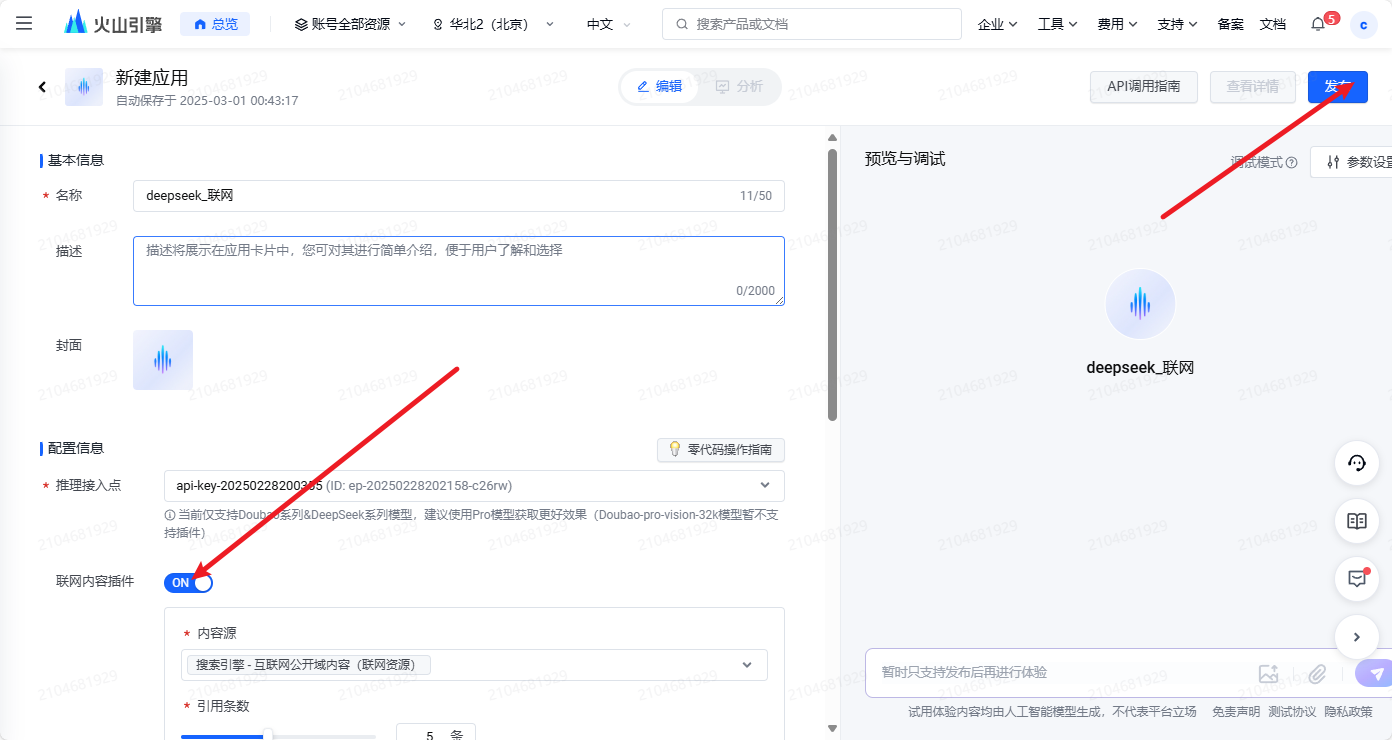The width and height of the screenshot is (1392, 740).
Task: Click the form scrollbar up arrow
Action: pos(832,138)
